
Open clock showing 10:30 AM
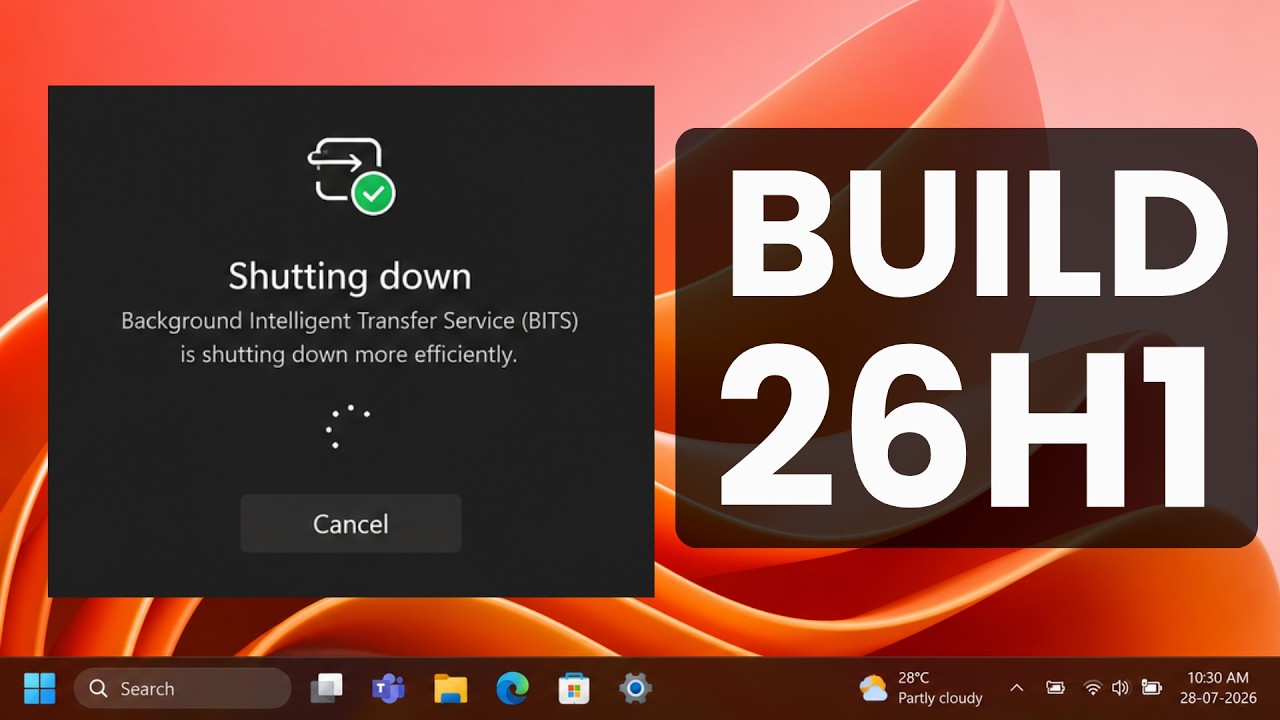point(1217,678)
